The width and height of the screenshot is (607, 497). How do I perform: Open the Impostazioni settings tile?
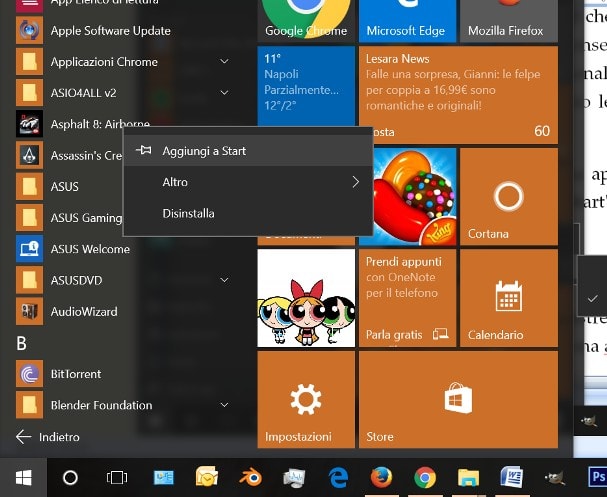[306, 399]
